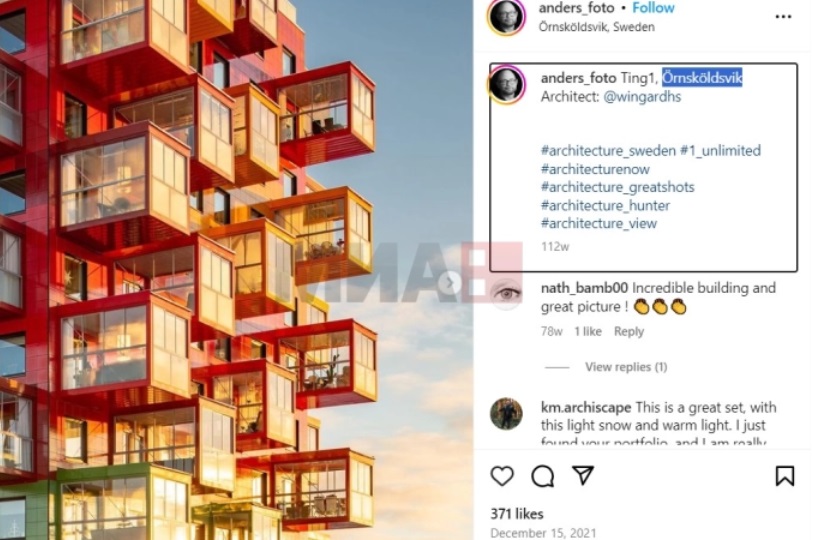Screen dimensions: 813x540
Task: Open the km.archiscape username in comments
Action: tap(585, 407)
